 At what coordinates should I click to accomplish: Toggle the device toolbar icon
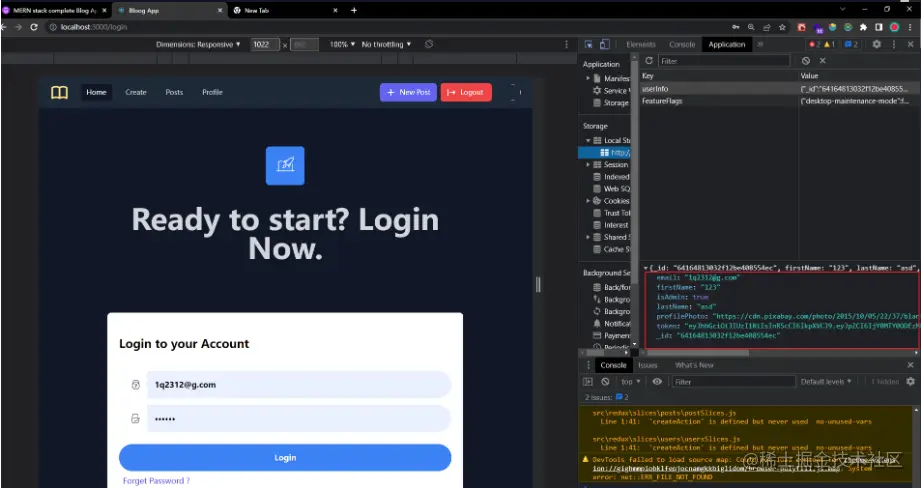604,45
